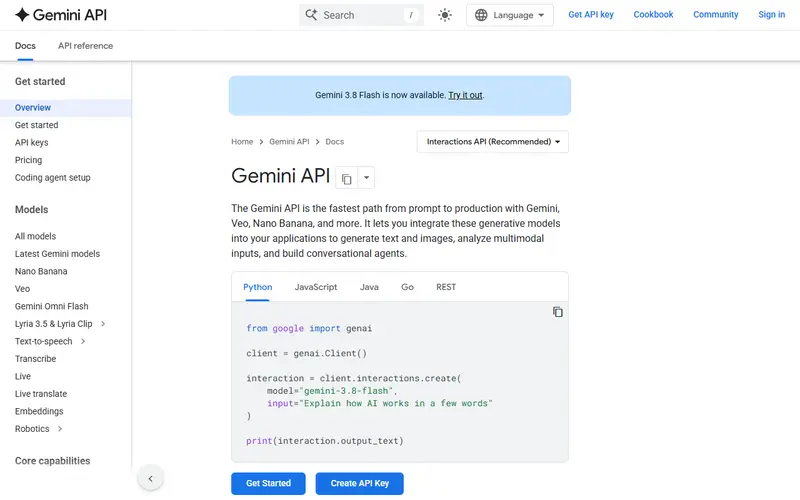Switch to the Docs tab
Image resolution: width=800 pixels, height=500 pixels.
(x=25, y=46)
